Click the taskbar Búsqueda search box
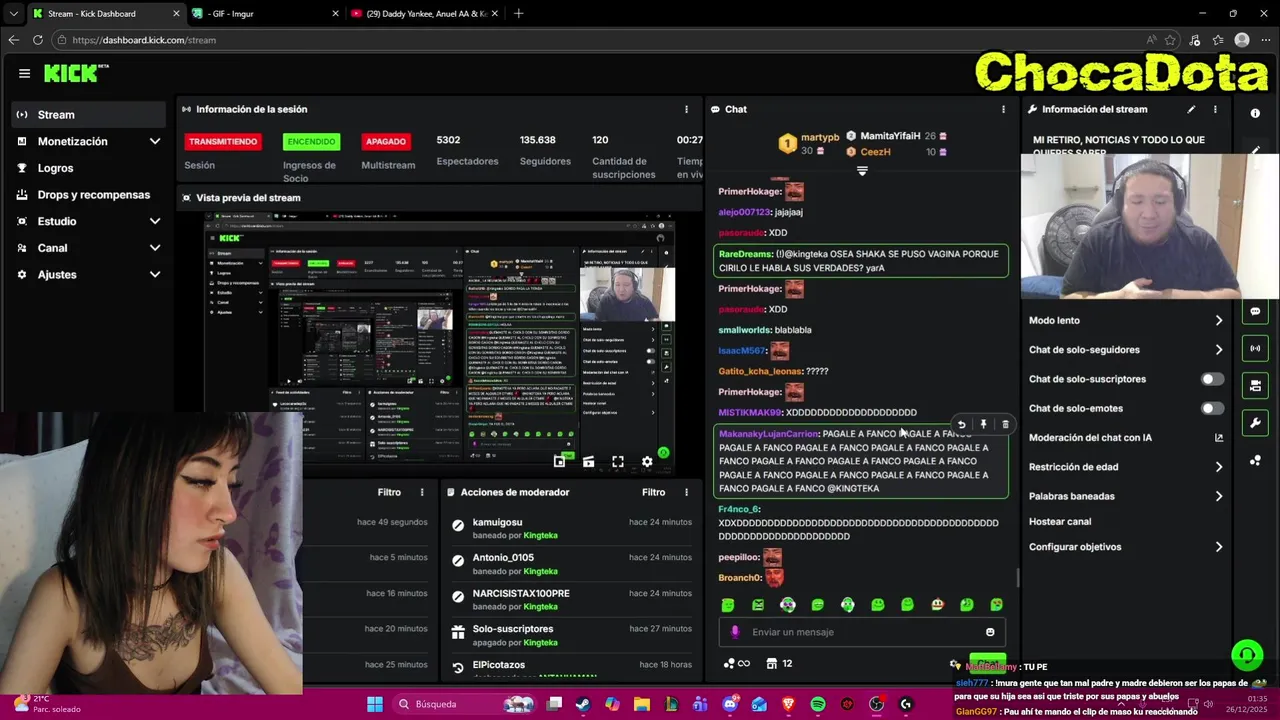 465,704
